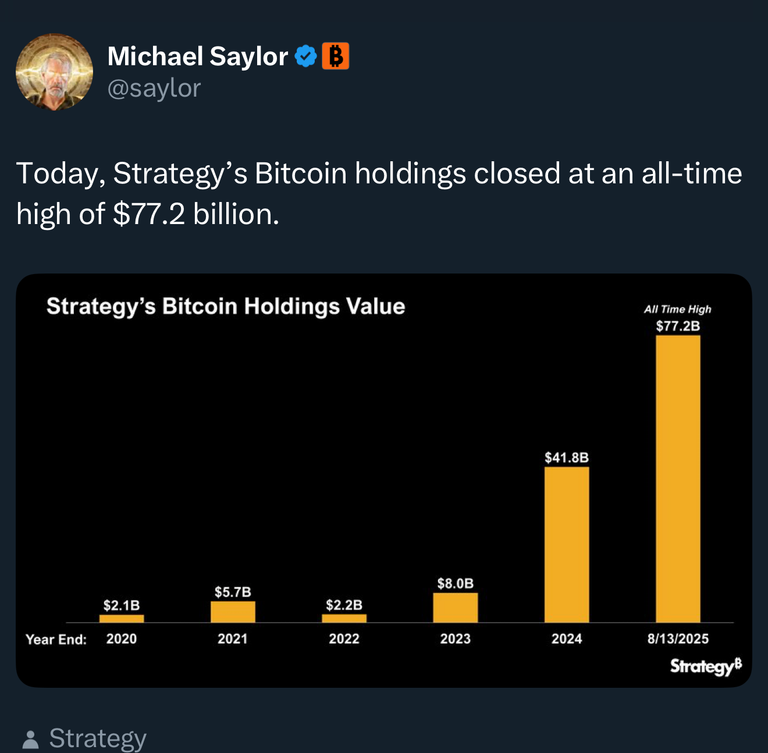Click the 2023 bar showing $8.0B
Image resolution: width=768 pixels, height=753 pixels.
tap(455, 607)
